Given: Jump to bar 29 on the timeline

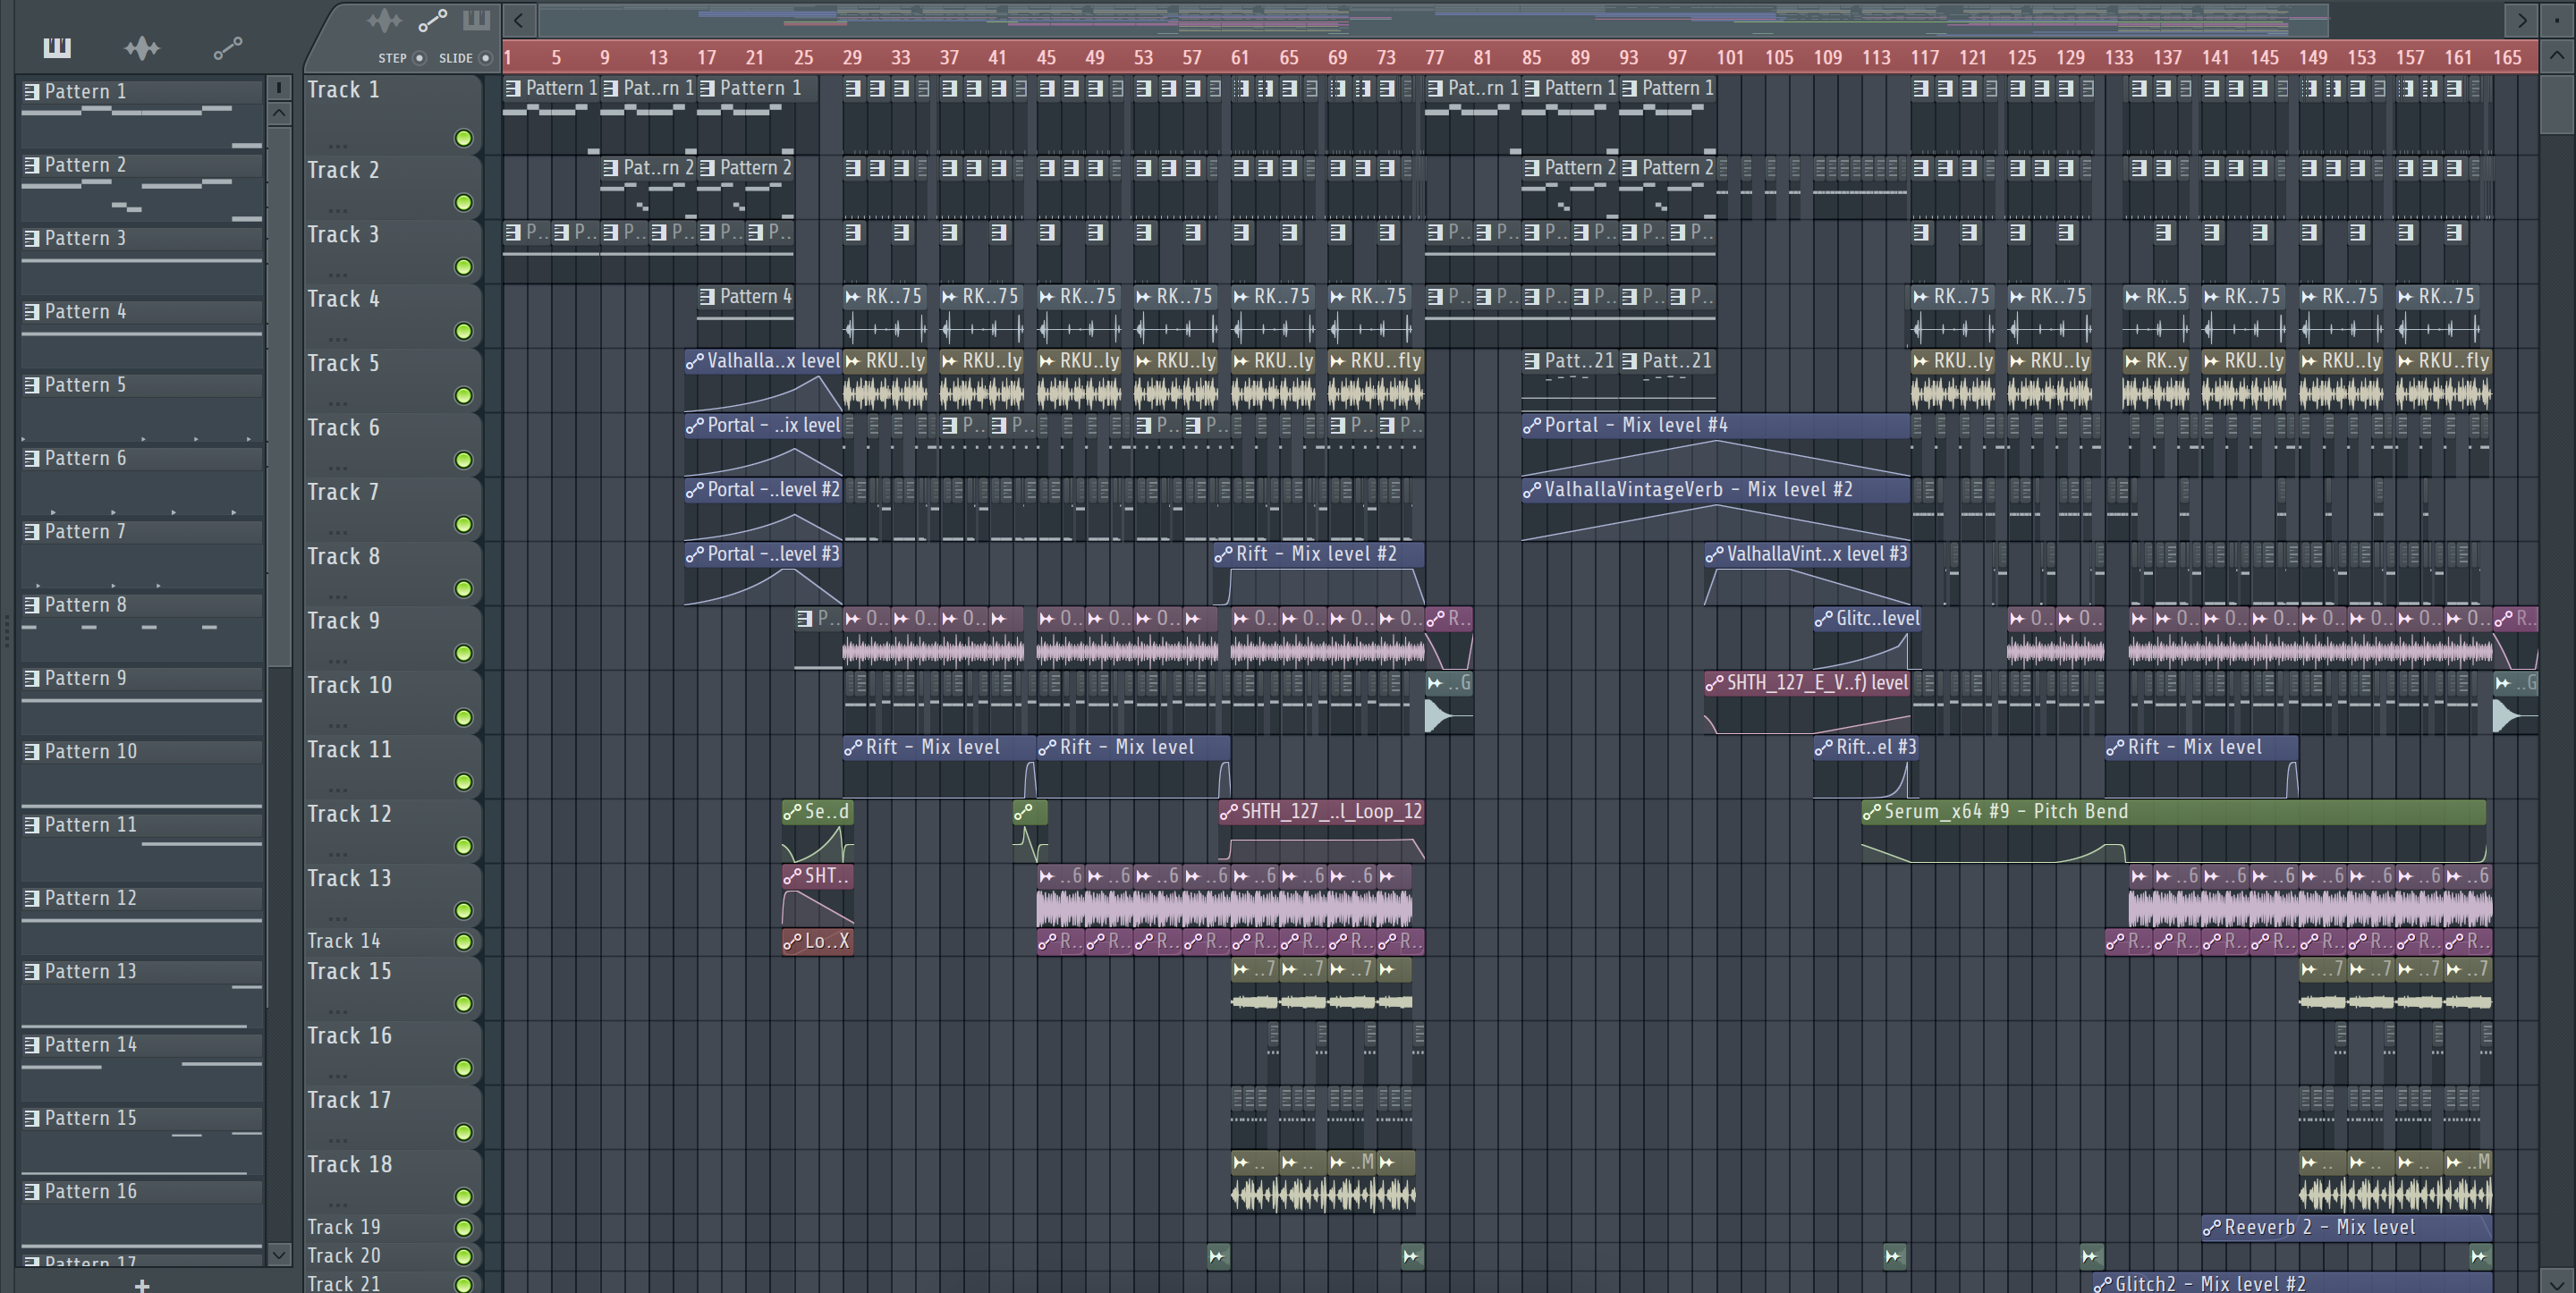Looking at the screenshot, I should click(x=852, y=58).
